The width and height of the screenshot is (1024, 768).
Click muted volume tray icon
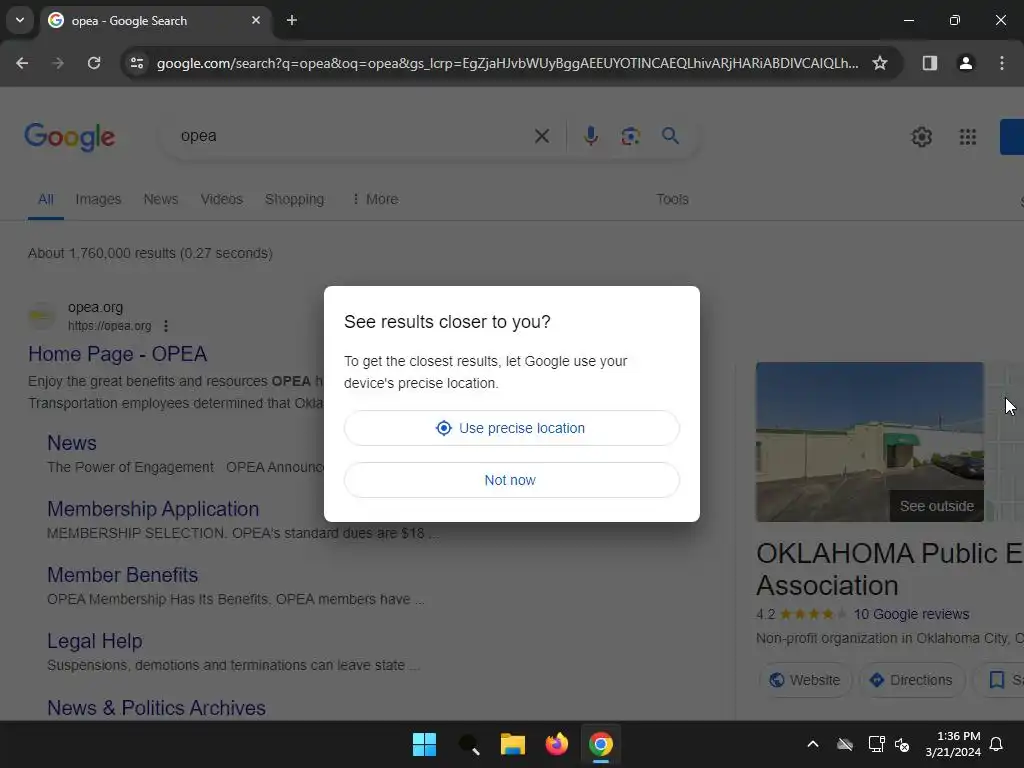pyautogui.click(x=902, y=744)
